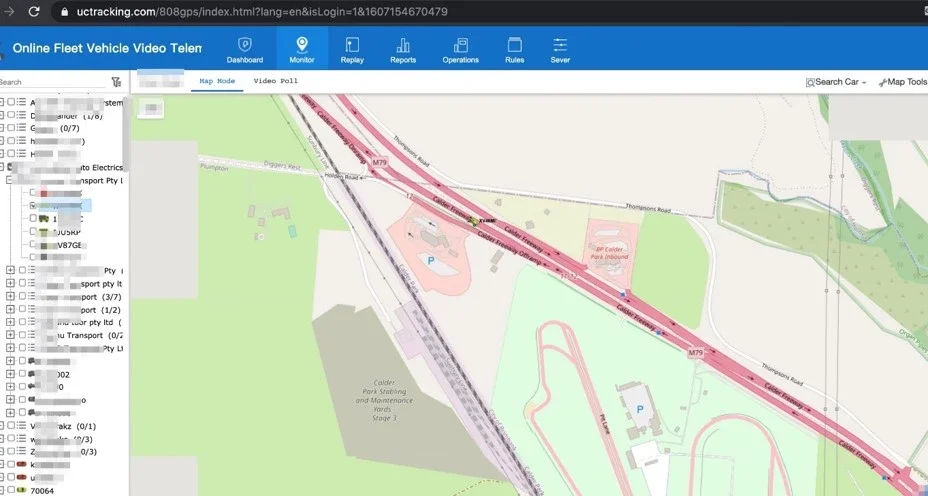The width and height of the screenshot is (928, 496).
Task: Click the yellow vehicle marker on Calder Freeway
Action: coord(474,221)
